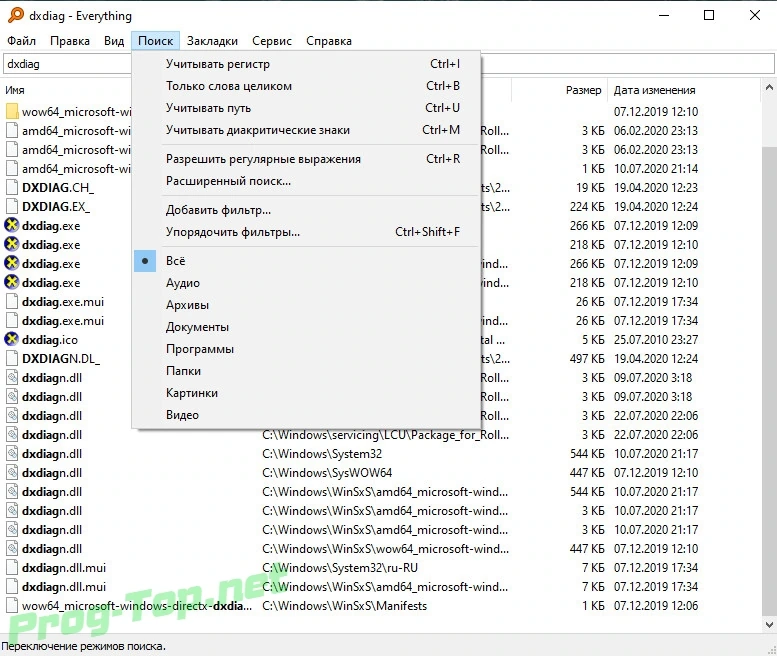Click the DXDIAGN.DL_ file icon
The width and height of the screenshot is (777, 656).
[x=12, y=358]
